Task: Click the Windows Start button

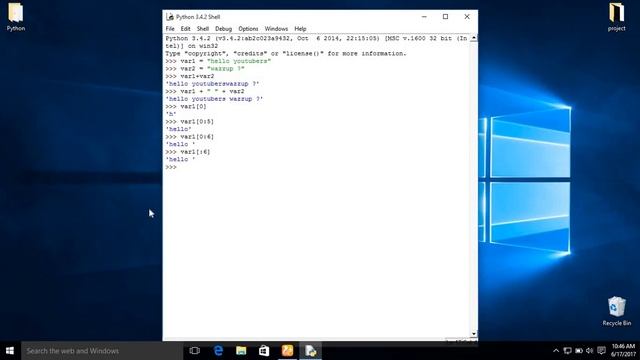Action: coord(10,351)
